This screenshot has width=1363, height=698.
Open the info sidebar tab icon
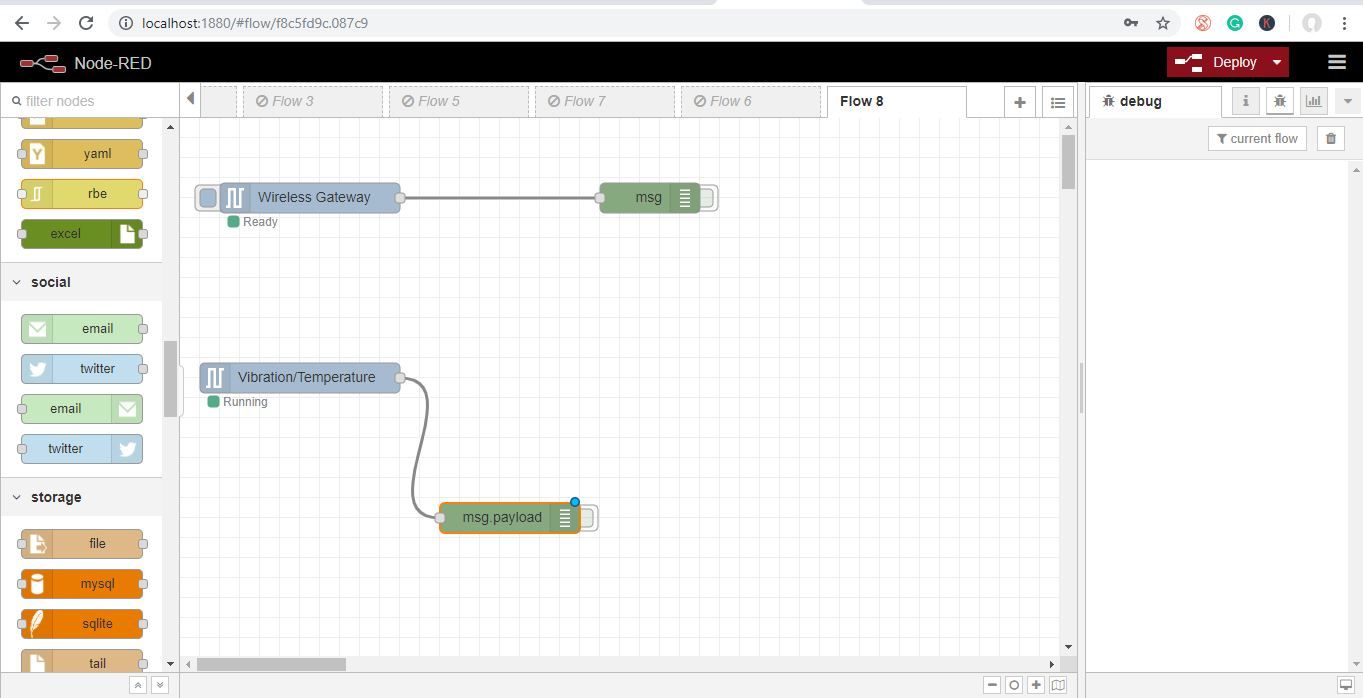click(x=1245, y=101)
